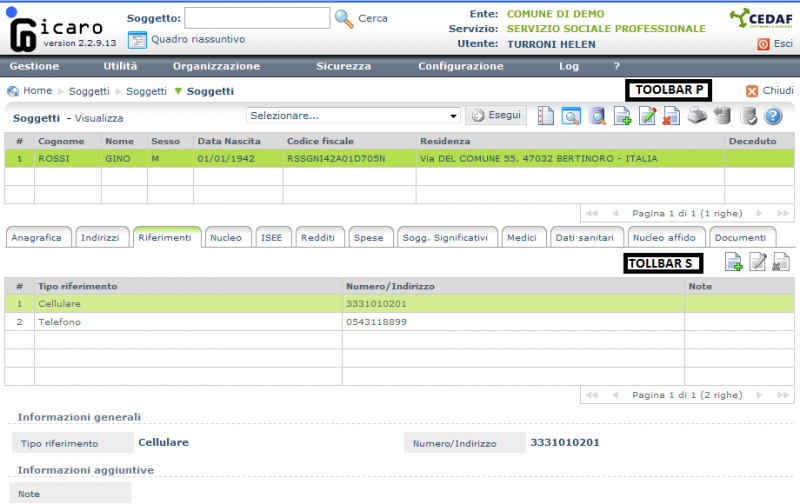Click the Numero/Indirizzo column header
Image resolution: width=800 pixels, height=504 pixels.
click(513, 286)
